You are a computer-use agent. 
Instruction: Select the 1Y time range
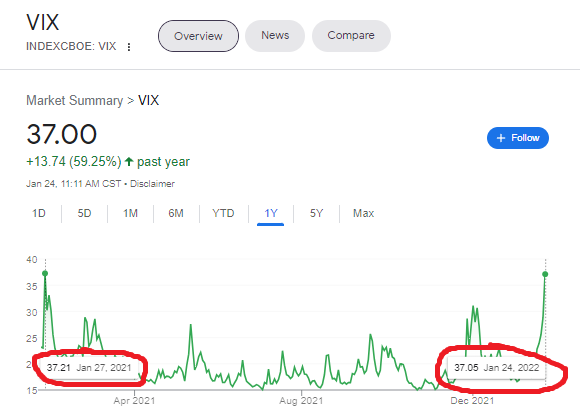(271, 213)
